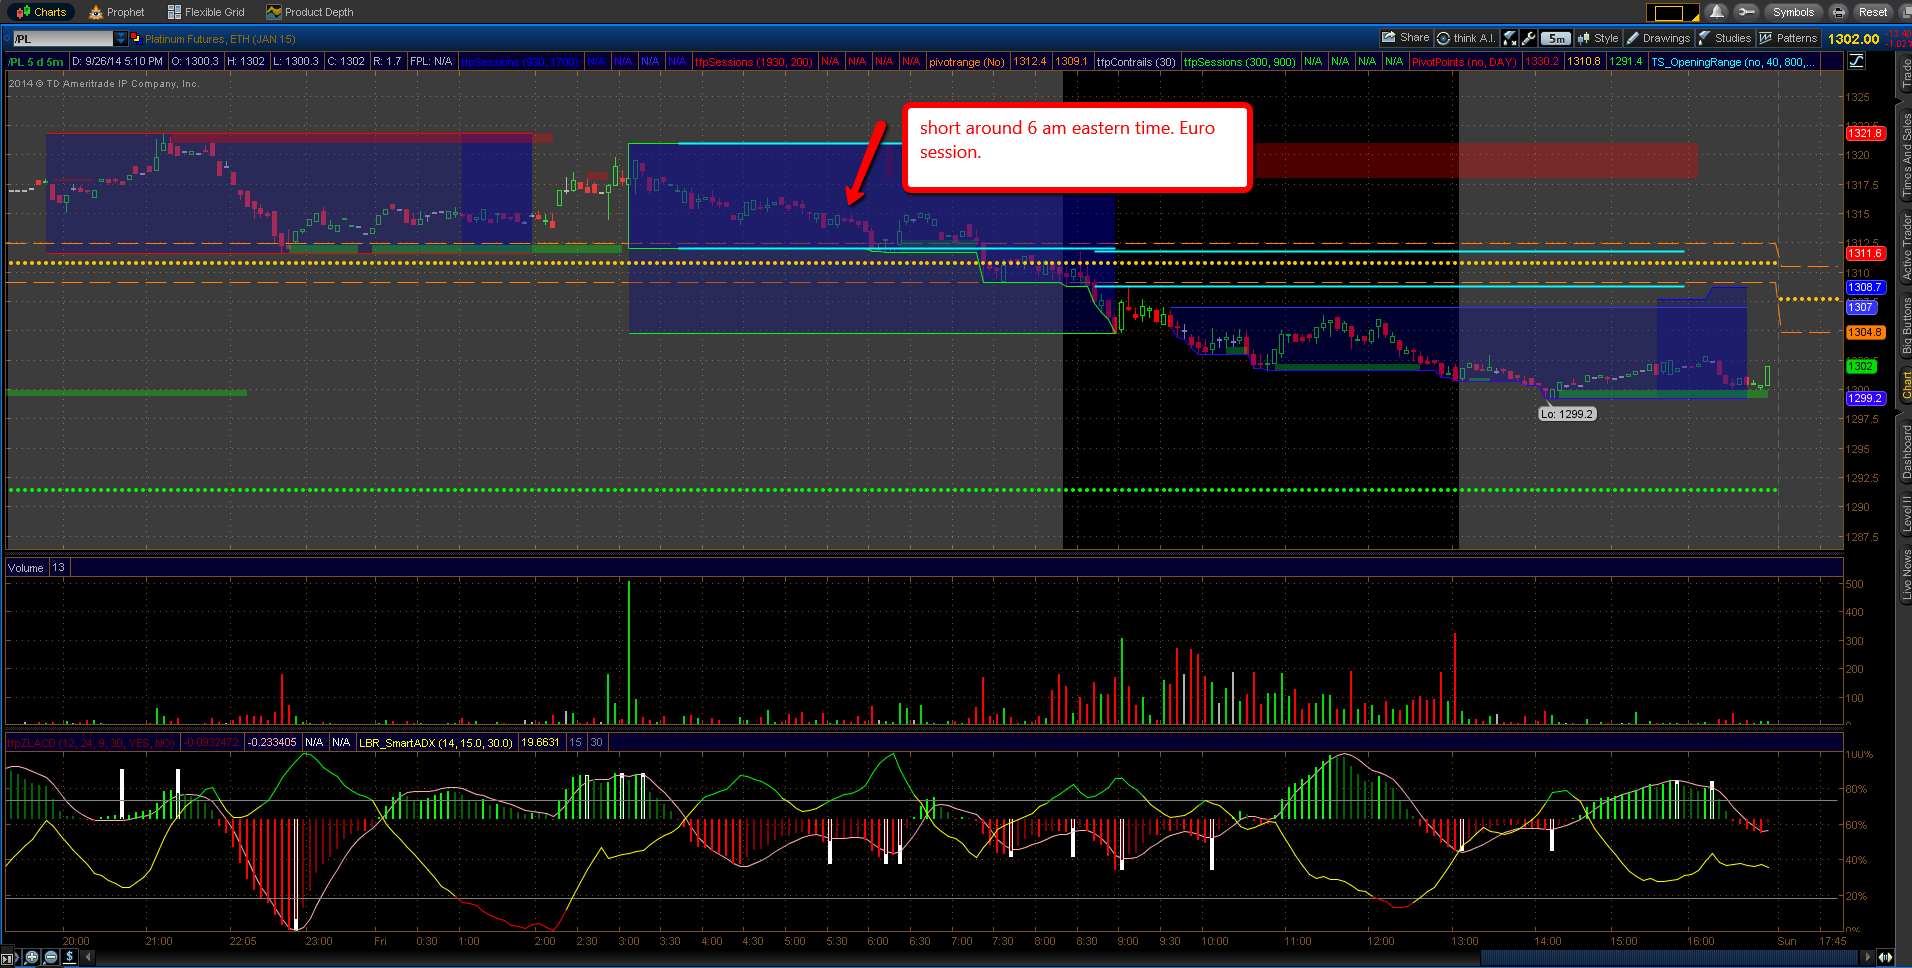
Task: Click the pivotrange (No) label
Action: pos(967,61)
